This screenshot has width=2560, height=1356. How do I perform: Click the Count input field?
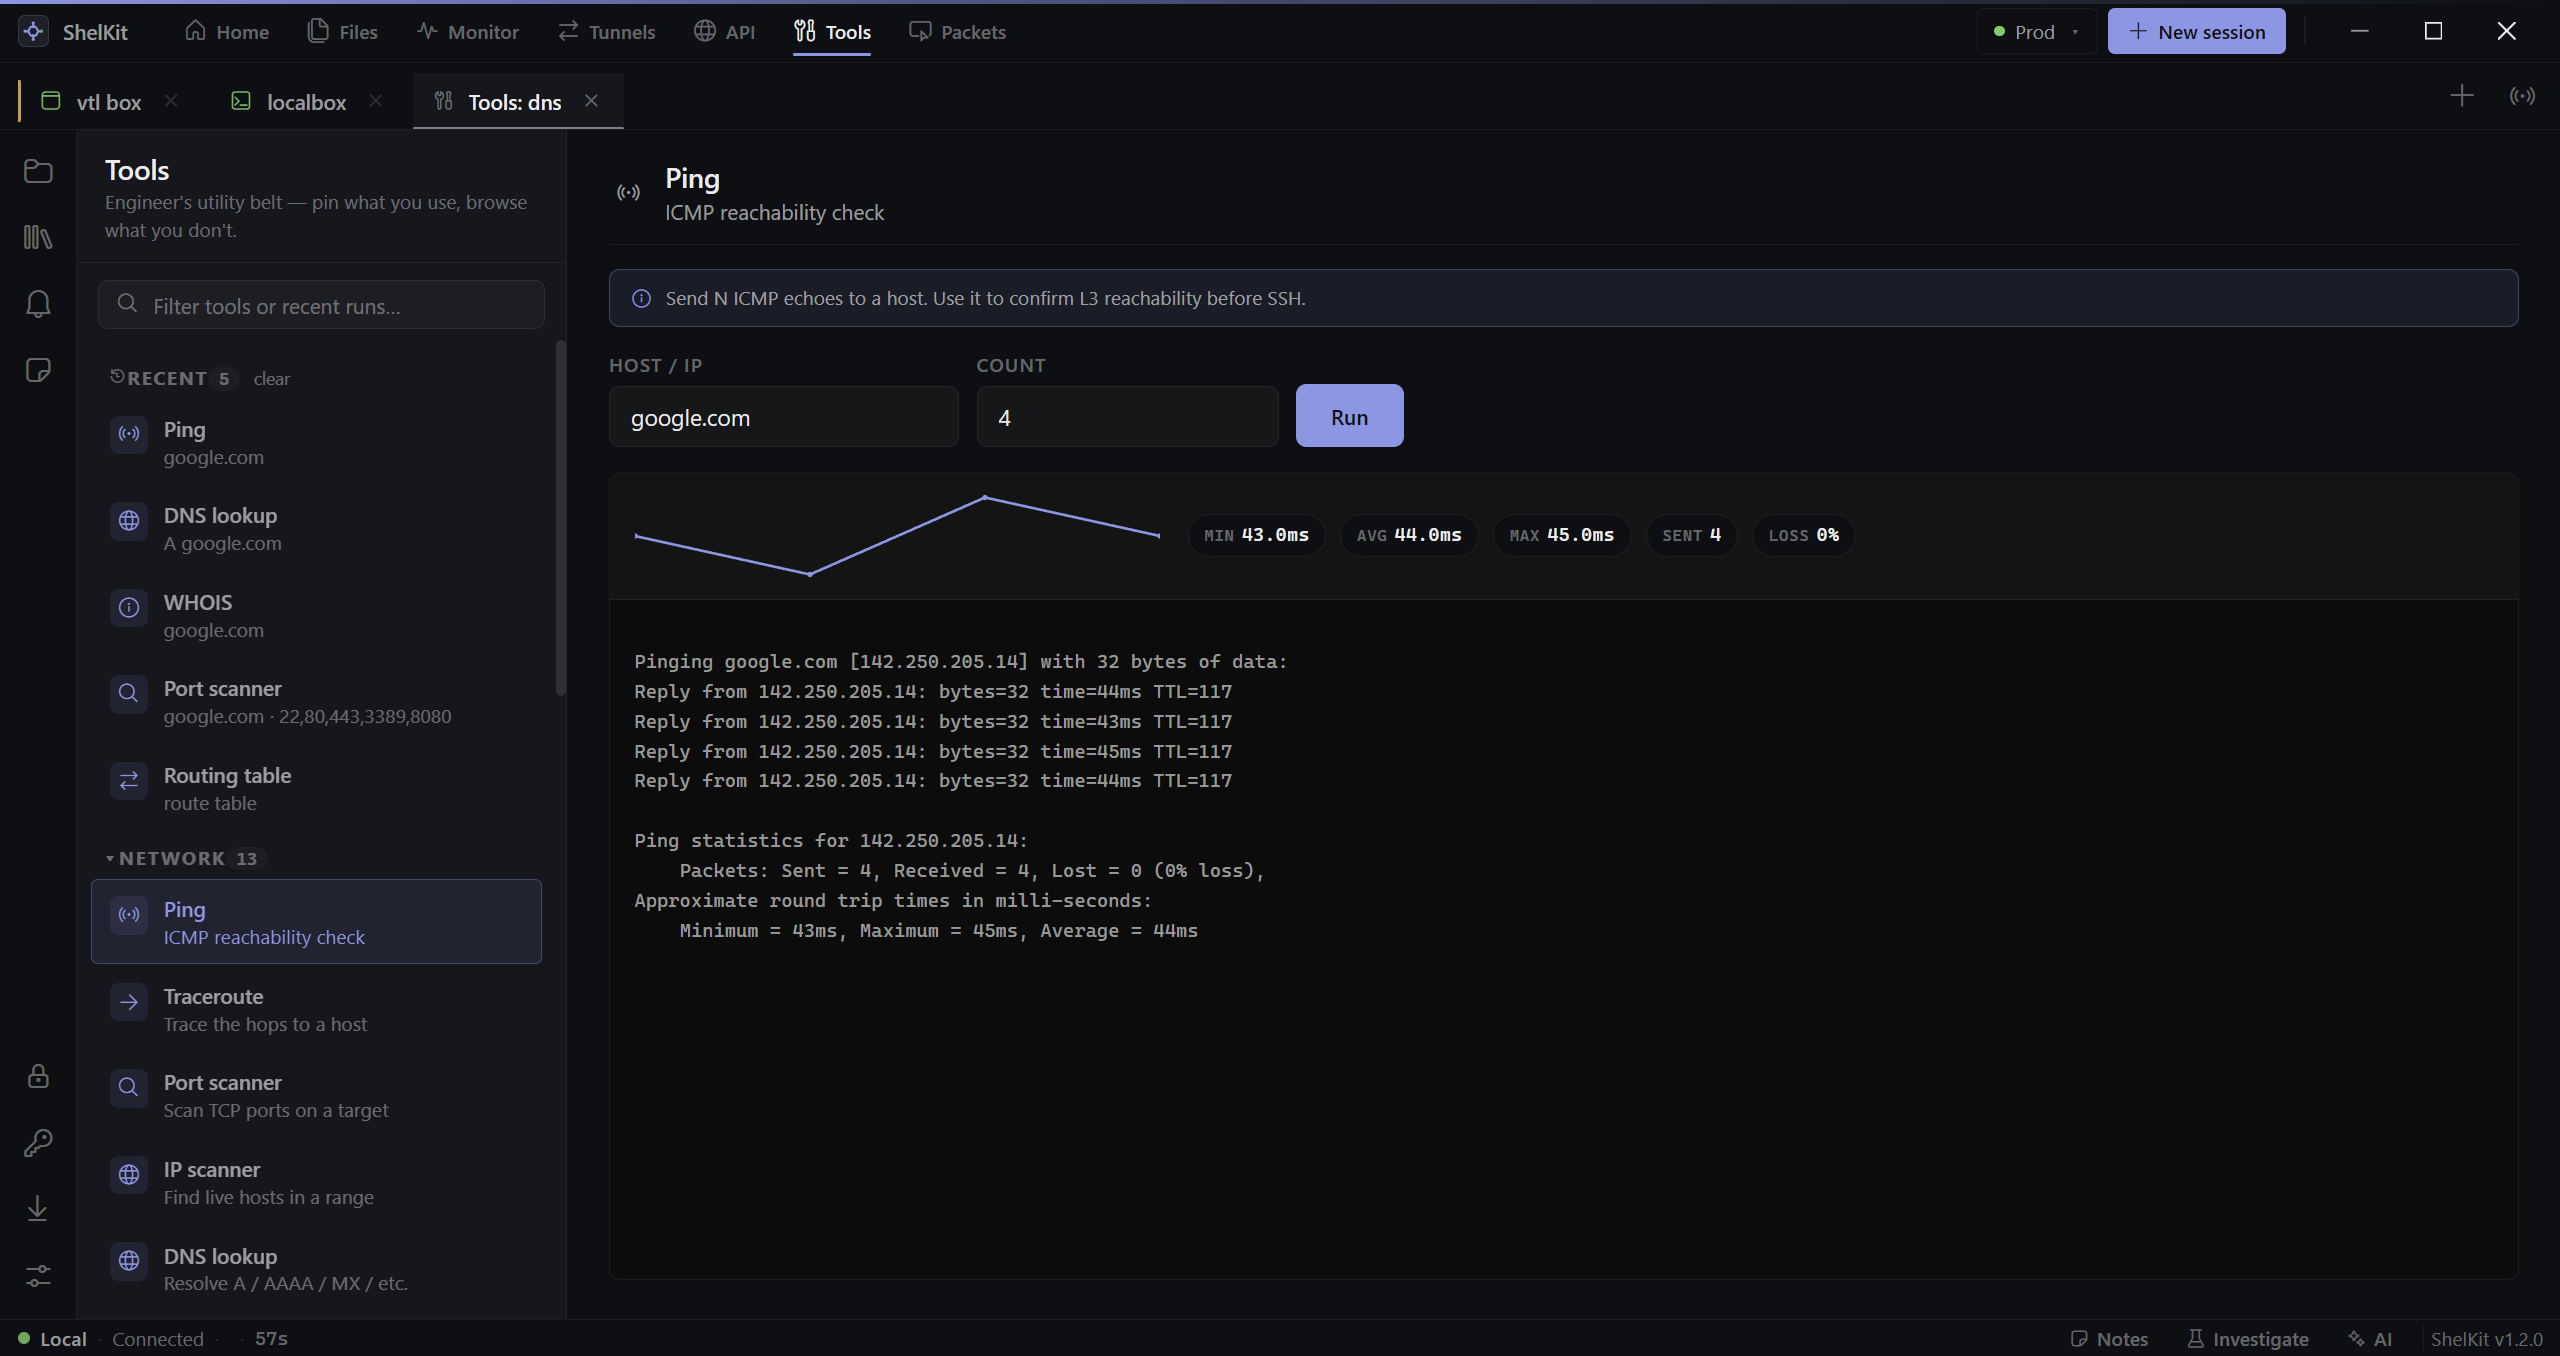[1127, 417]
